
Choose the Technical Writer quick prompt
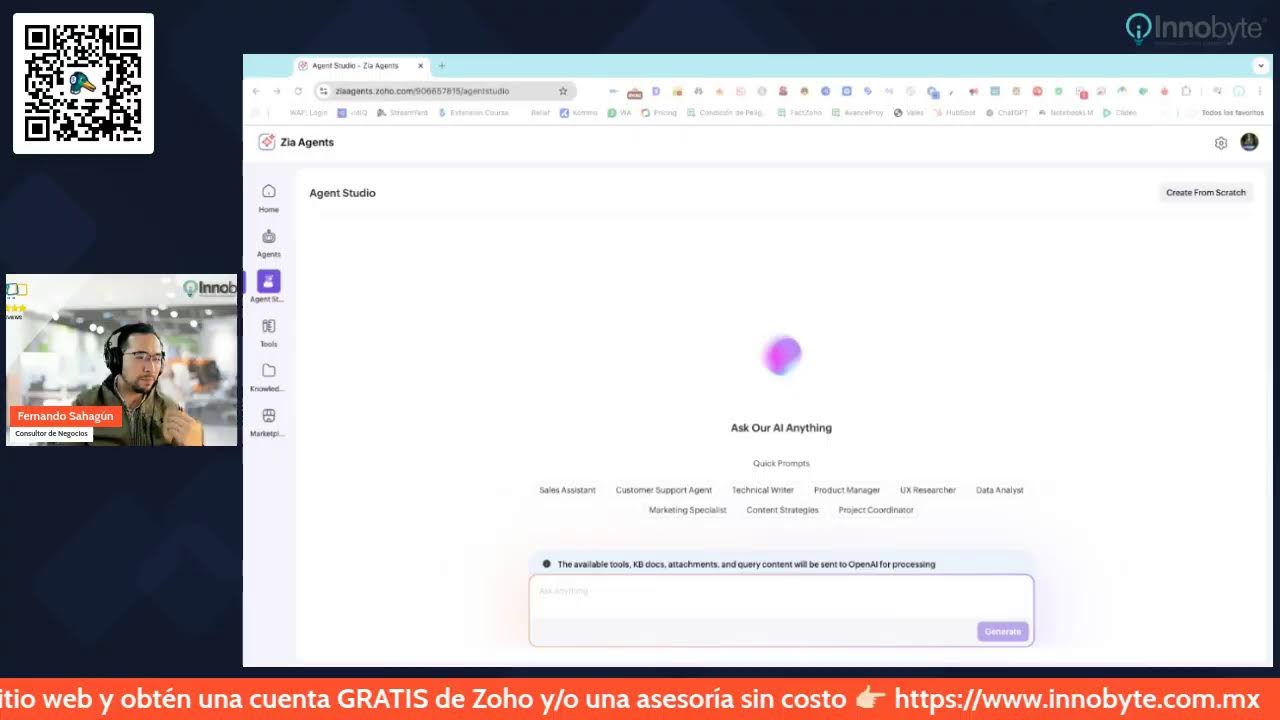(x=763, y=490)
